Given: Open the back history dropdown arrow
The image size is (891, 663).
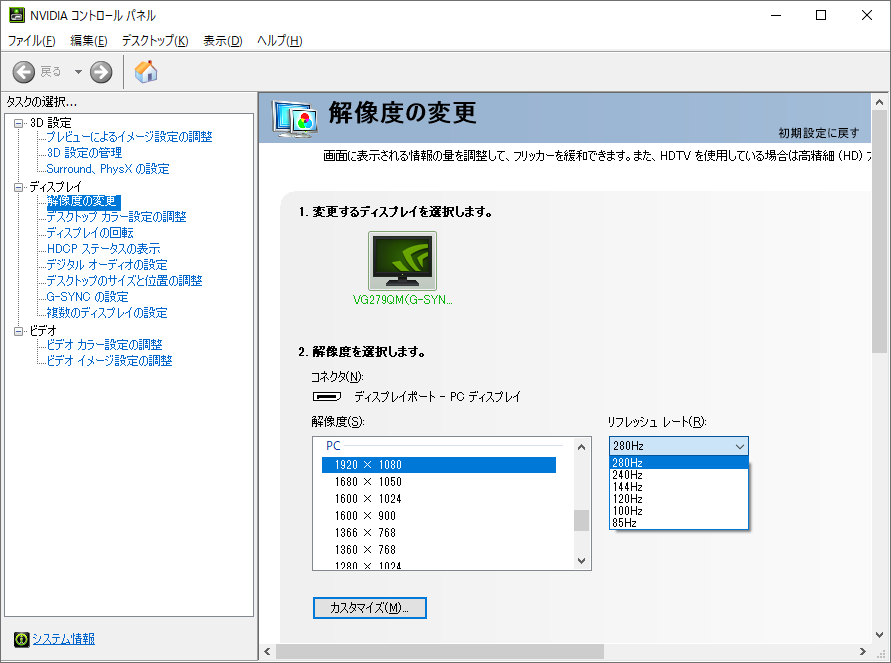Looking at the screenshot, I should pyautogui.click(x=78, y=72).
